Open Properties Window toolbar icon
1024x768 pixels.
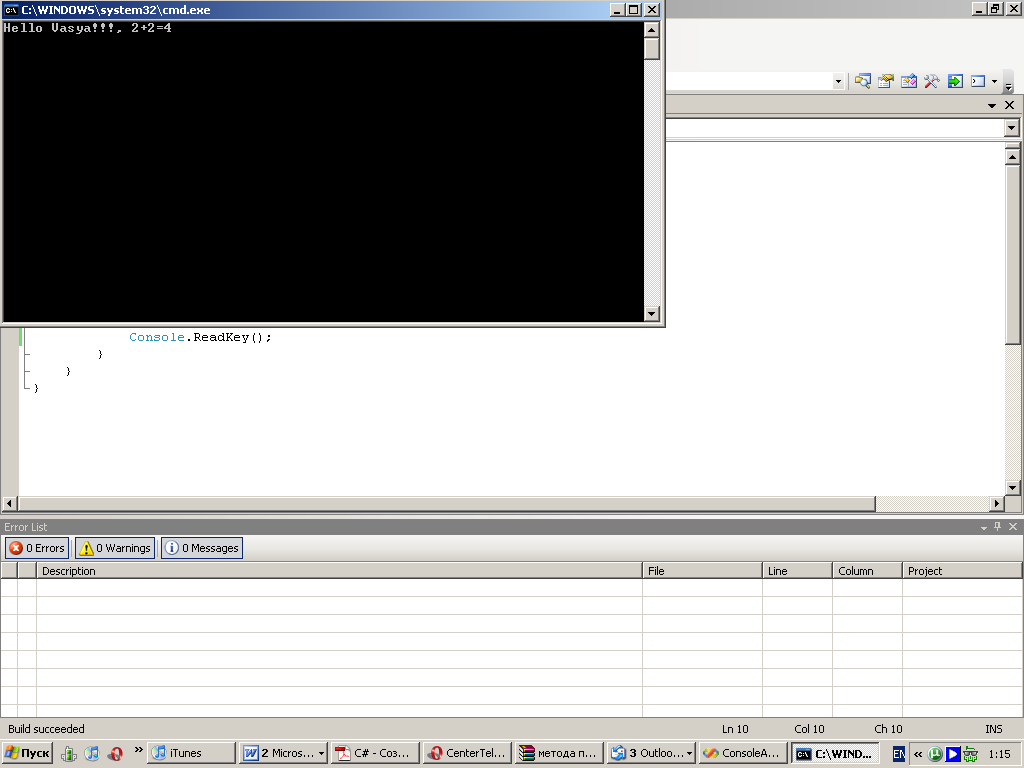pos(886,82)
